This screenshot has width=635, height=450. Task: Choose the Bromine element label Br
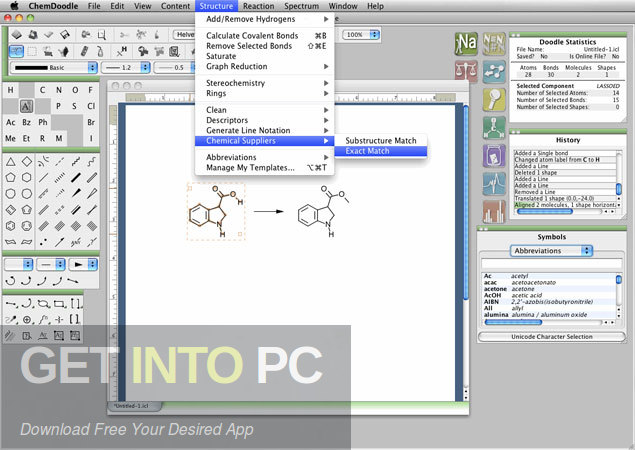[x=91, y=122]
